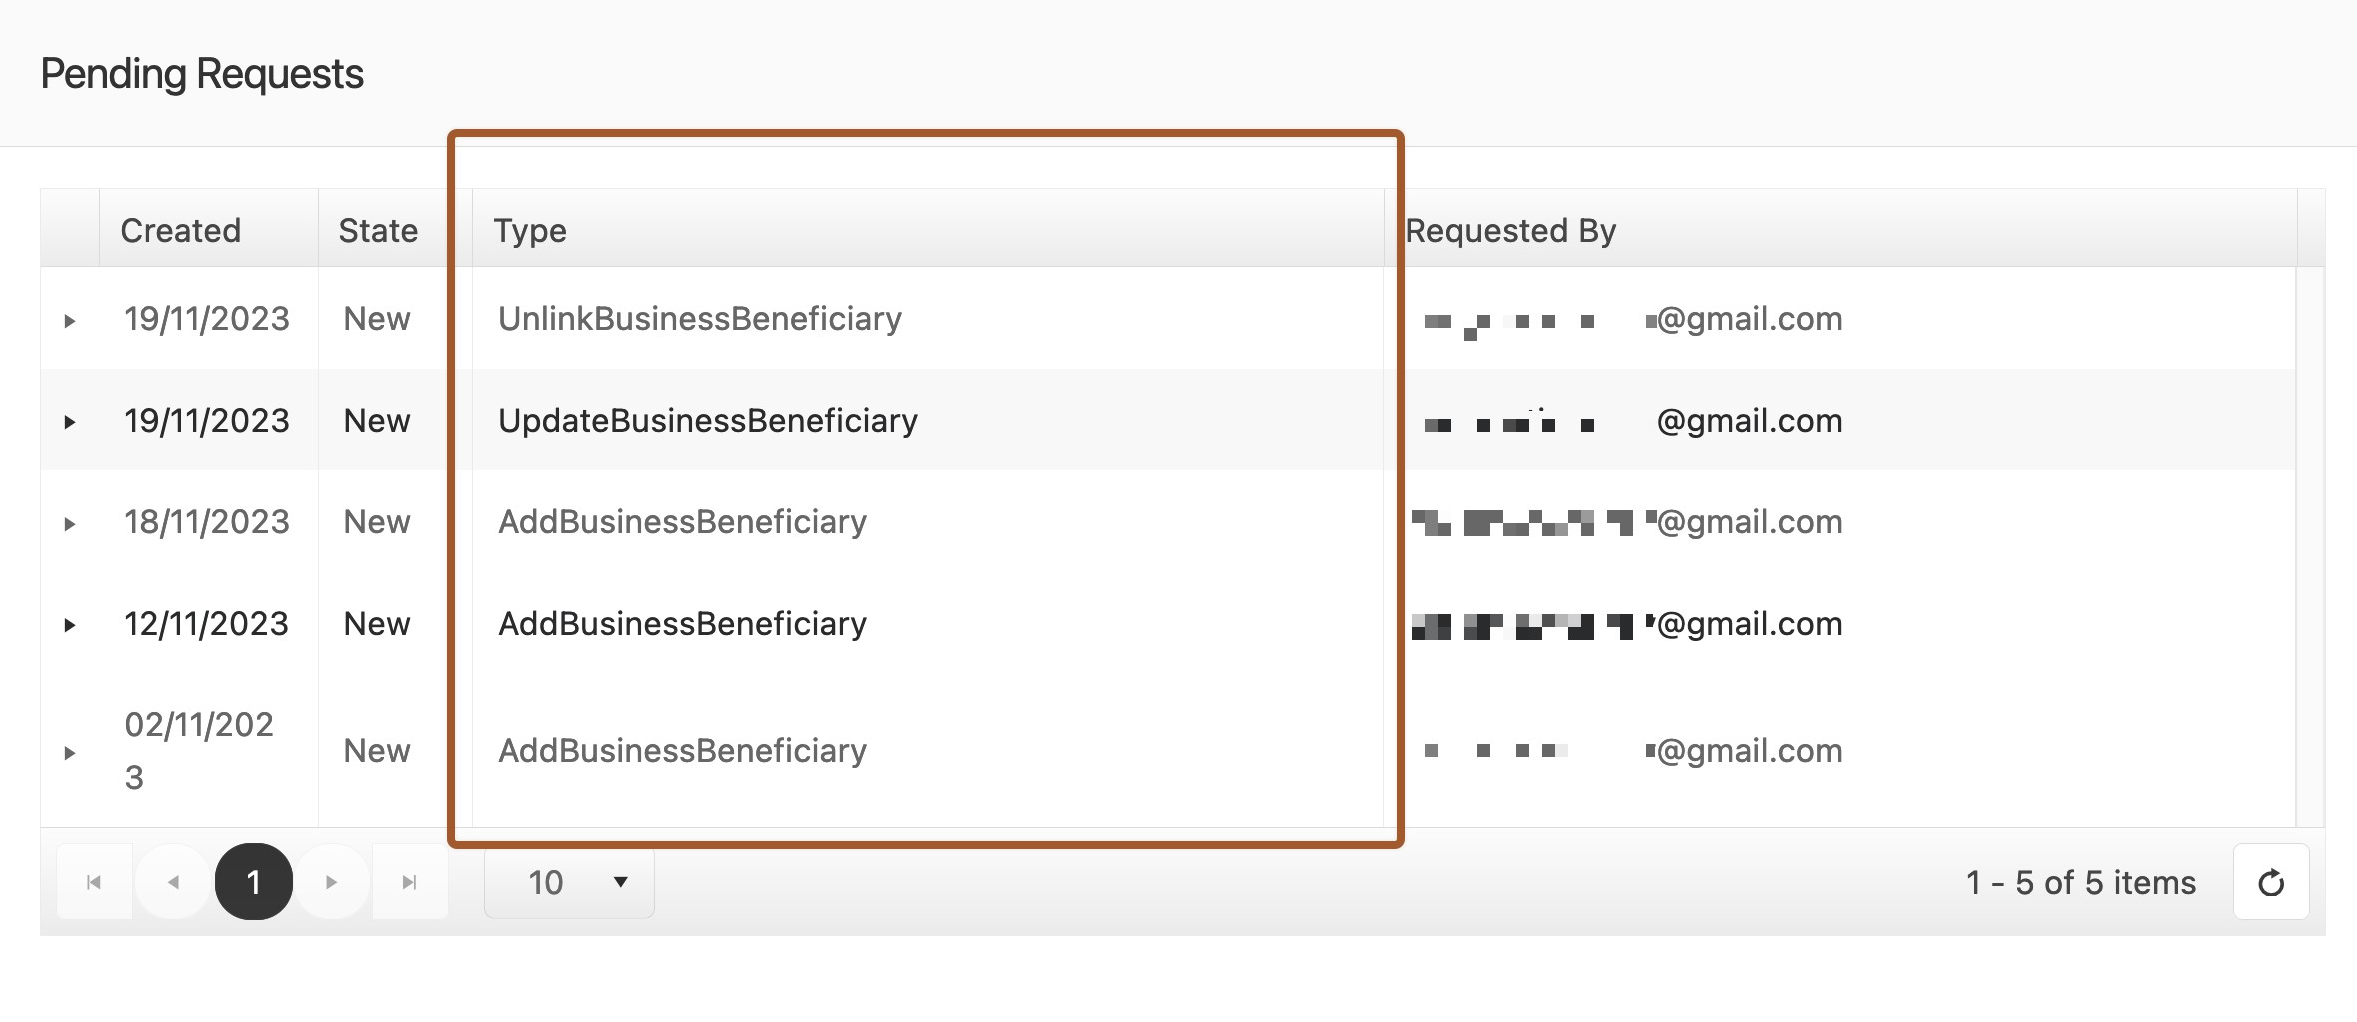Click the refresh grid icon
Image resolution: width=2357 pixels, height=1022 pixels.
click(2270, 882)
